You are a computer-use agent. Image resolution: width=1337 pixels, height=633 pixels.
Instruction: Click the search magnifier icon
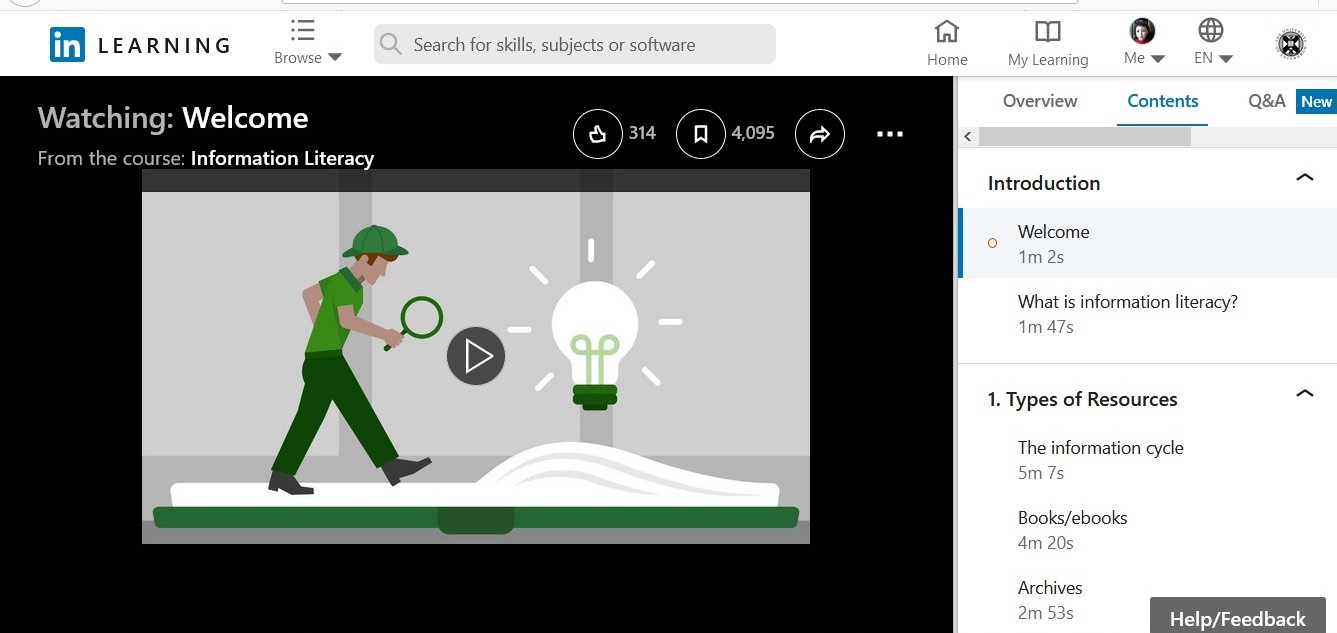(x=390, y=44)
